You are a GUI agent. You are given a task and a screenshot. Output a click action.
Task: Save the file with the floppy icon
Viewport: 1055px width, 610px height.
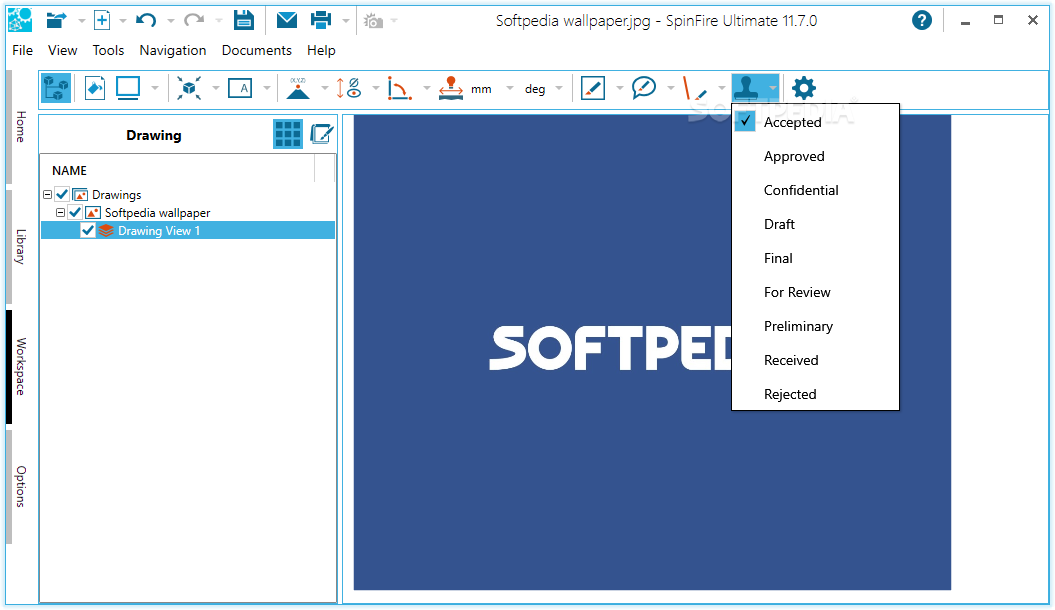click(244, 20)
